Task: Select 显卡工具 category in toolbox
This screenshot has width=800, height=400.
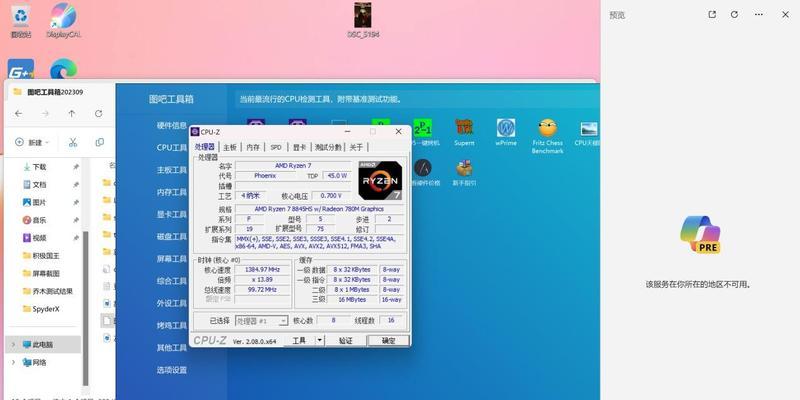Action: [x=171, y=214]
